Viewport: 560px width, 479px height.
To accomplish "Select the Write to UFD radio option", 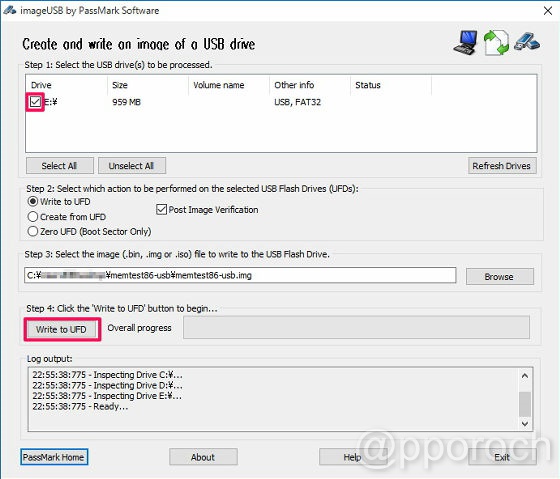I will (32, 201).
